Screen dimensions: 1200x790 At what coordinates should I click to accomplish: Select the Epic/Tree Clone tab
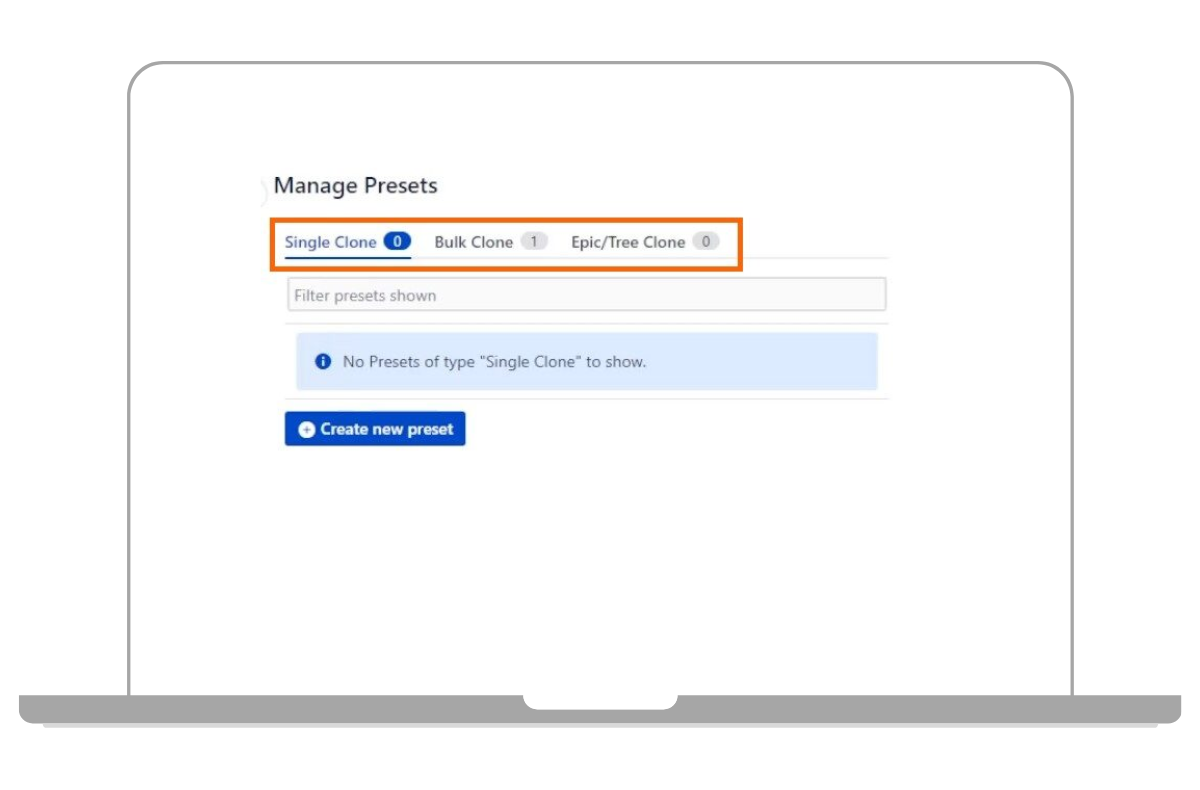(627, 242)
